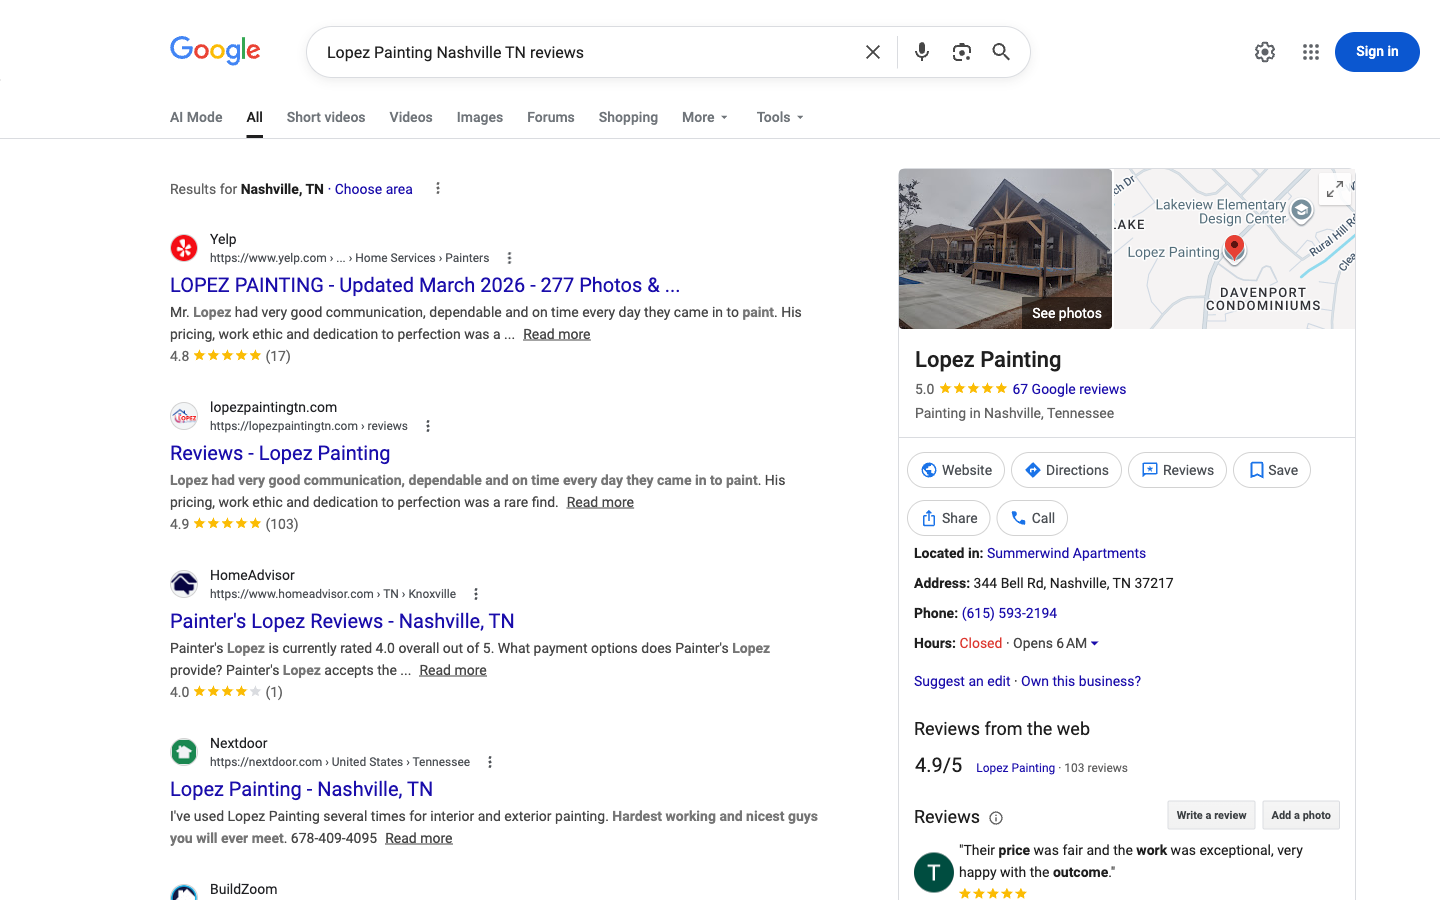
Task: Click the Write a review button
Action: tap(1210, 815)
